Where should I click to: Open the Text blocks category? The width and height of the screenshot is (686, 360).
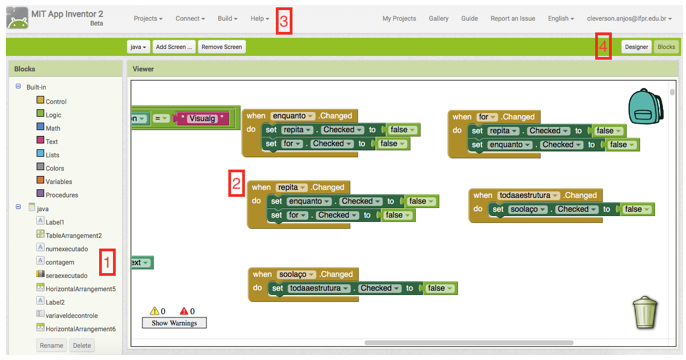(52, 141)
